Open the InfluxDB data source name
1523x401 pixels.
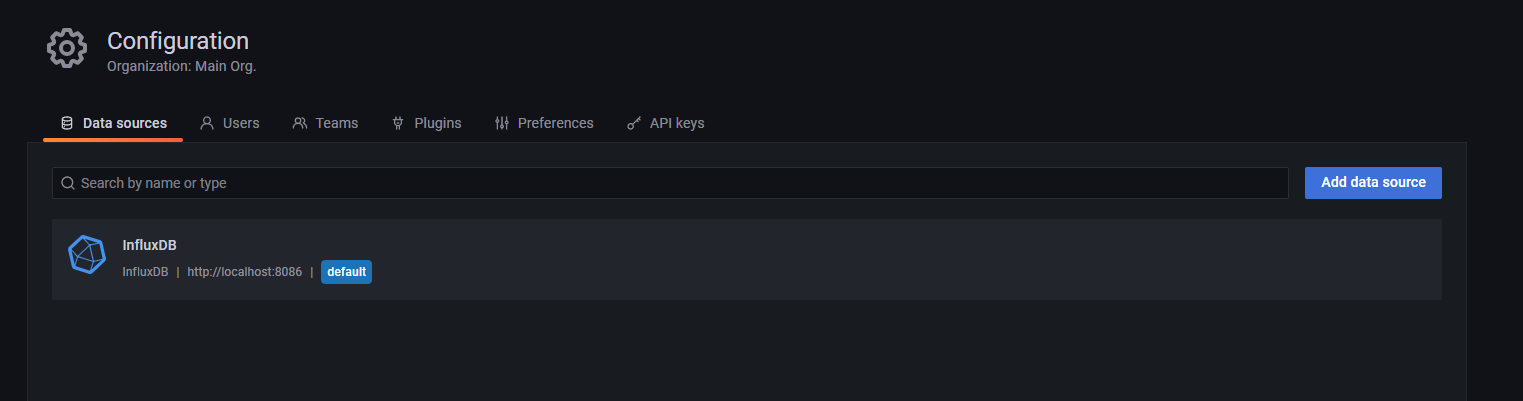coord(149,245)
